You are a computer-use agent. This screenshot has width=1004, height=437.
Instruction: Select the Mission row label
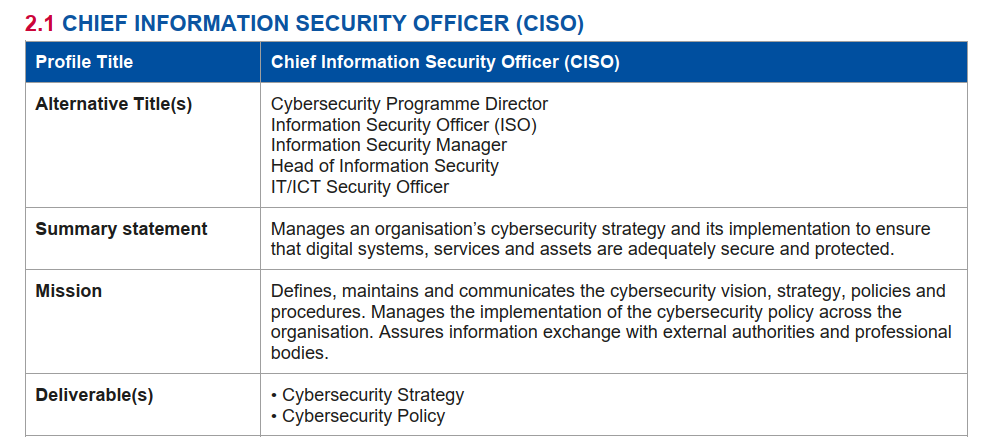pos(69,291)
